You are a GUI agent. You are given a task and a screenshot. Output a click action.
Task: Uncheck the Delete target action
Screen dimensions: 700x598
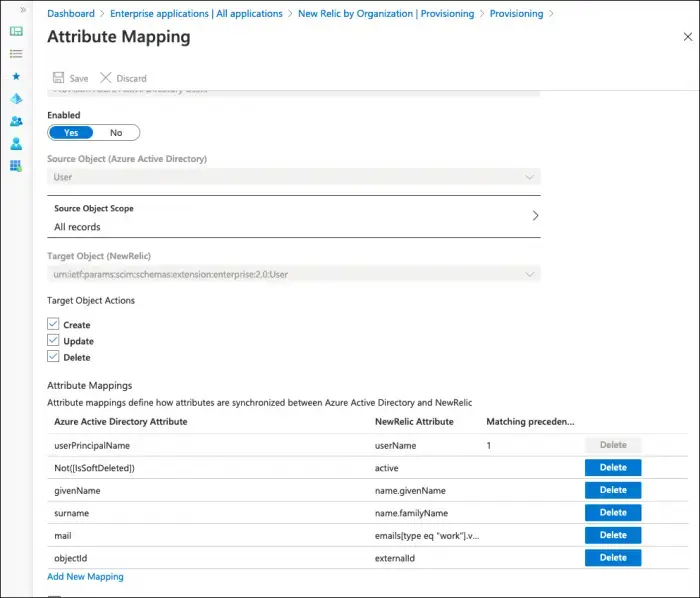coord(54,357)
